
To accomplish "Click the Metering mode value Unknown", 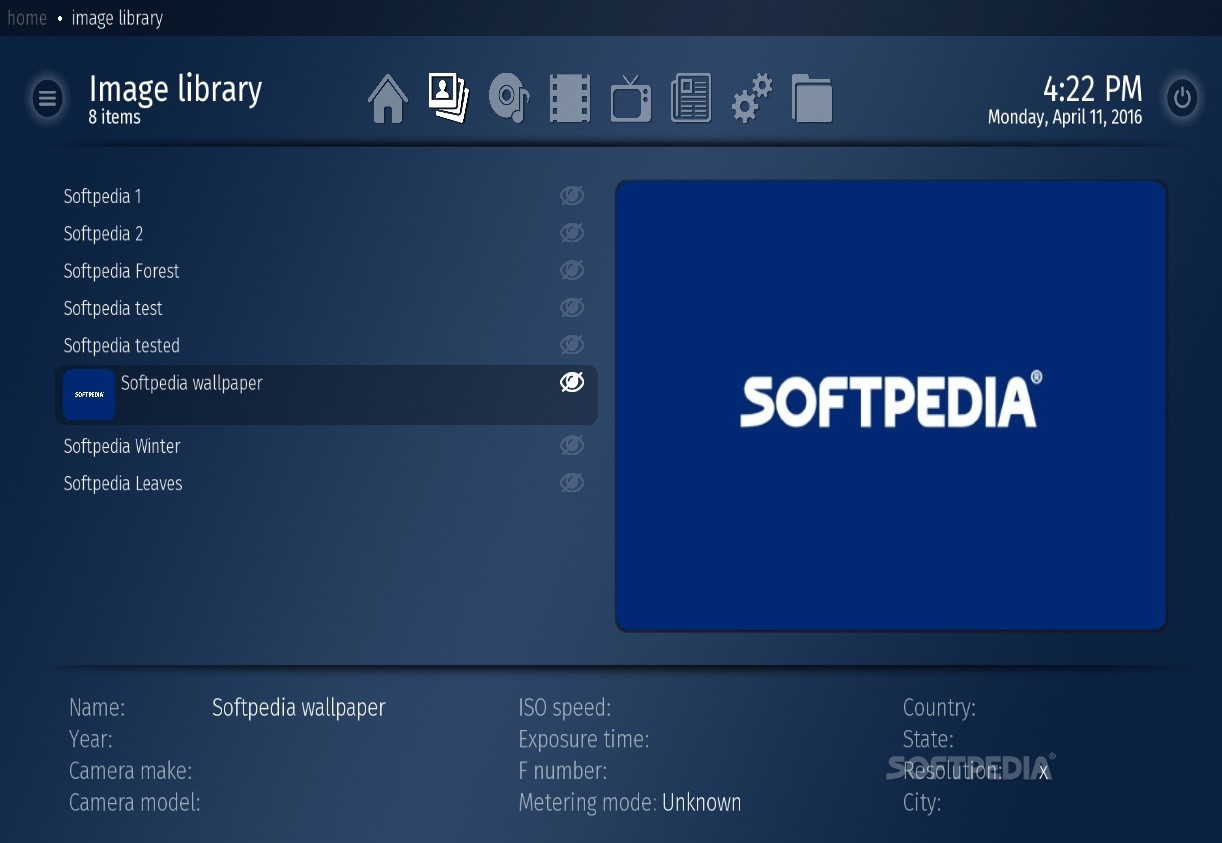I will click(x=702, y=802).
